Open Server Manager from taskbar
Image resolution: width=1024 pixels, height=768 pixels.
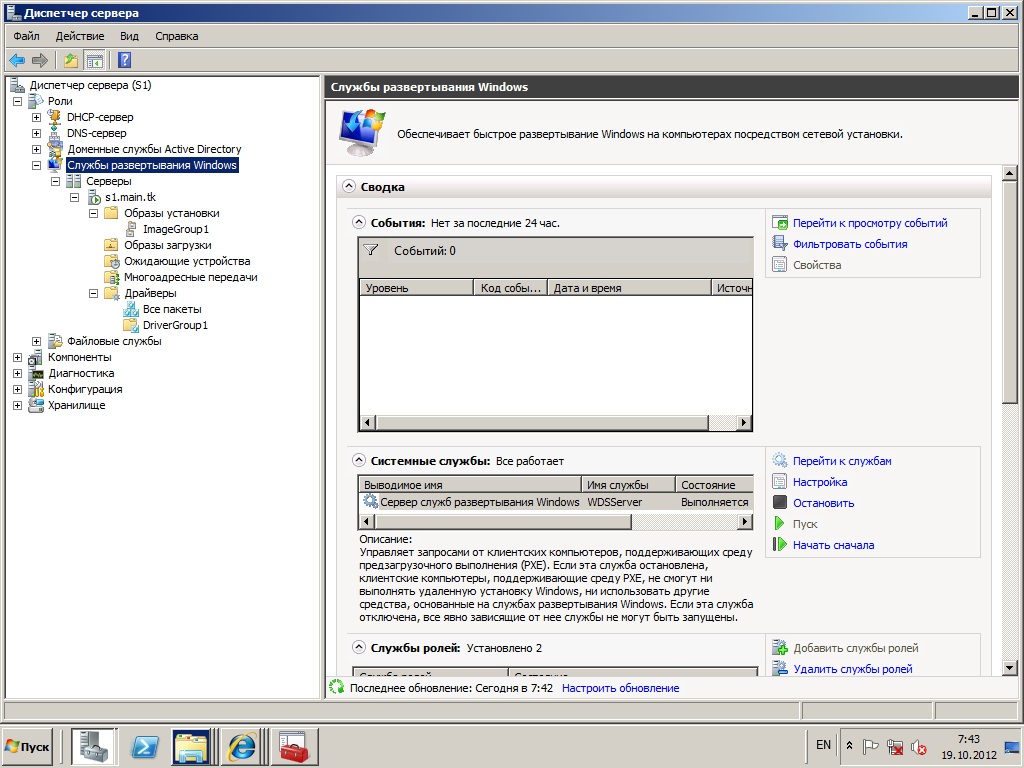pos(93,746)
